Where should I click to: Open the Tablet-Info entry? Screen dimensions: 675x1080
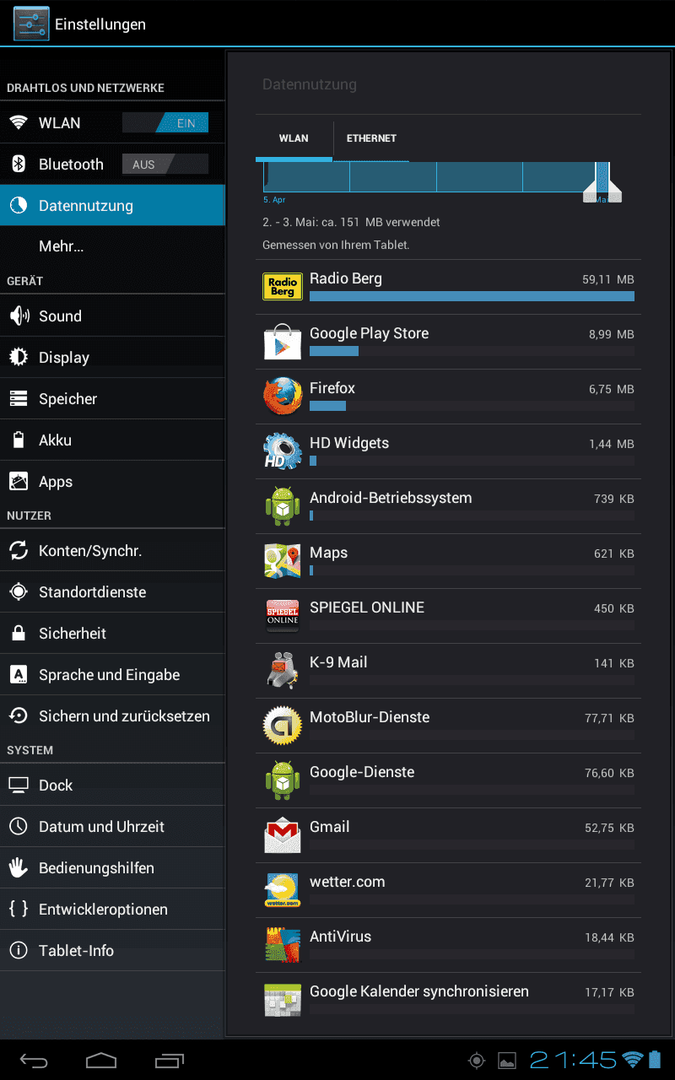click(x=112, y=951)
